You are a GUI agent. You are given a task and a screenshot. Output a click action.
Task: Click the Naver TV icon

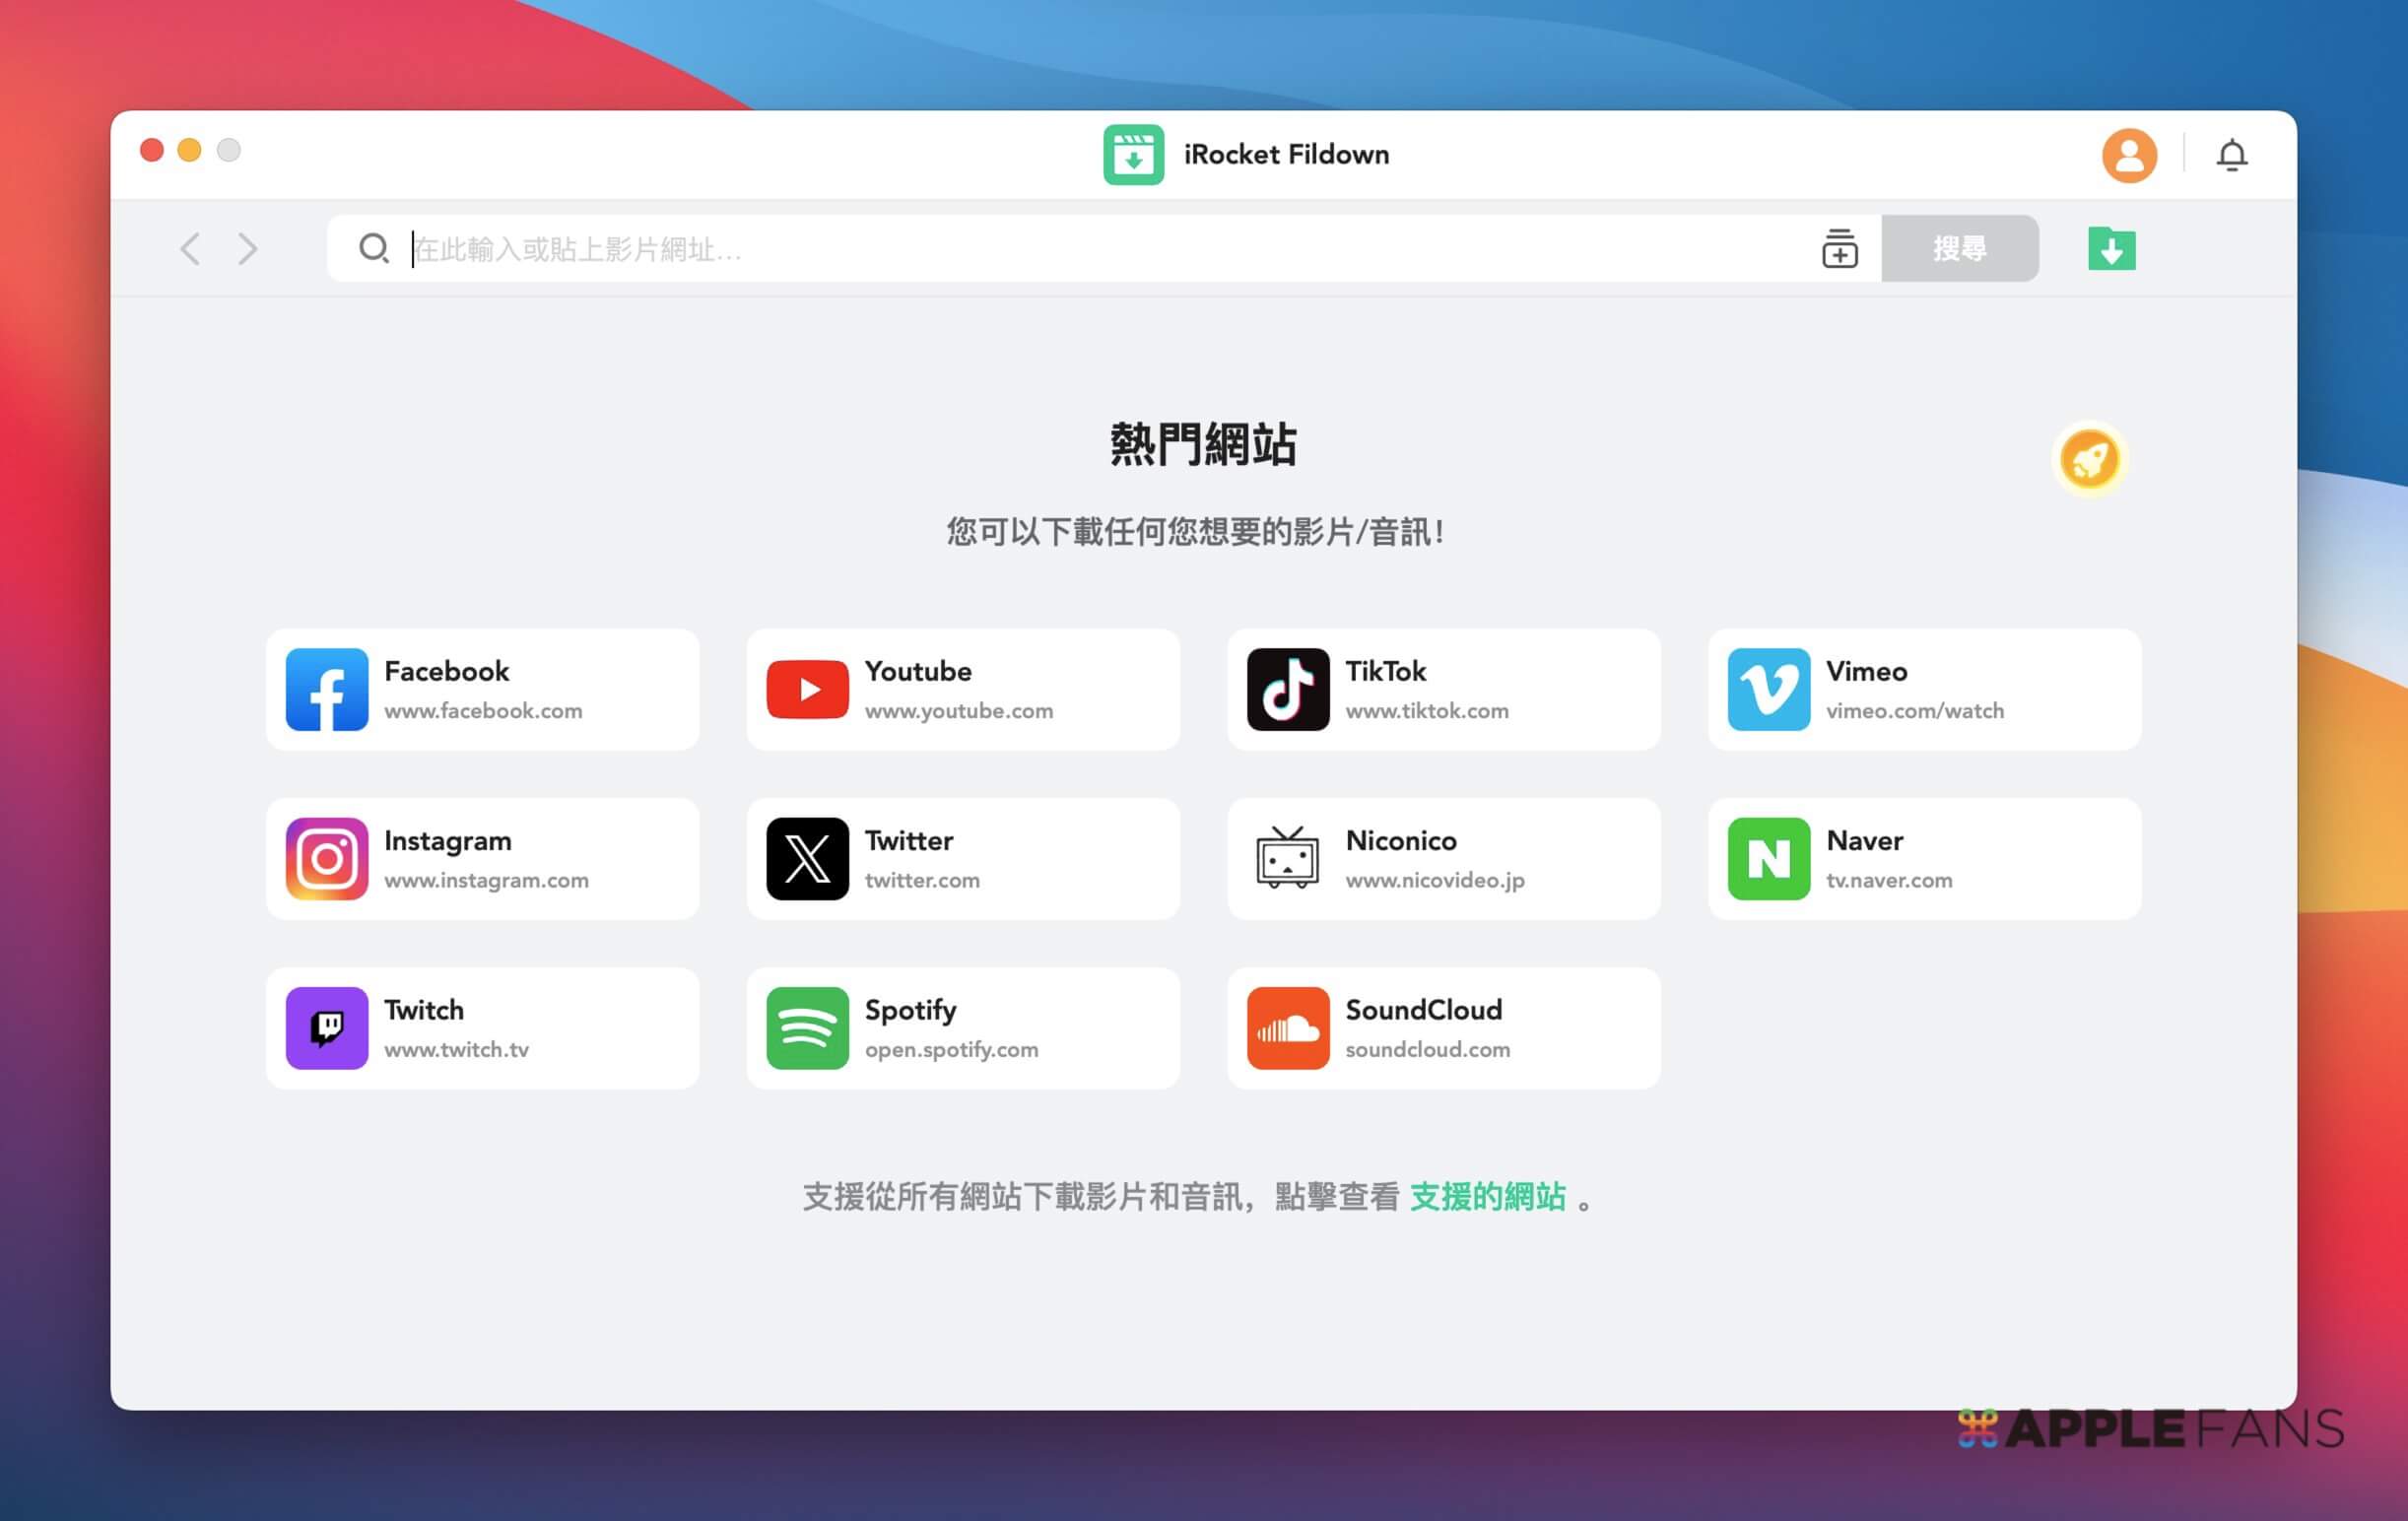1769,857
